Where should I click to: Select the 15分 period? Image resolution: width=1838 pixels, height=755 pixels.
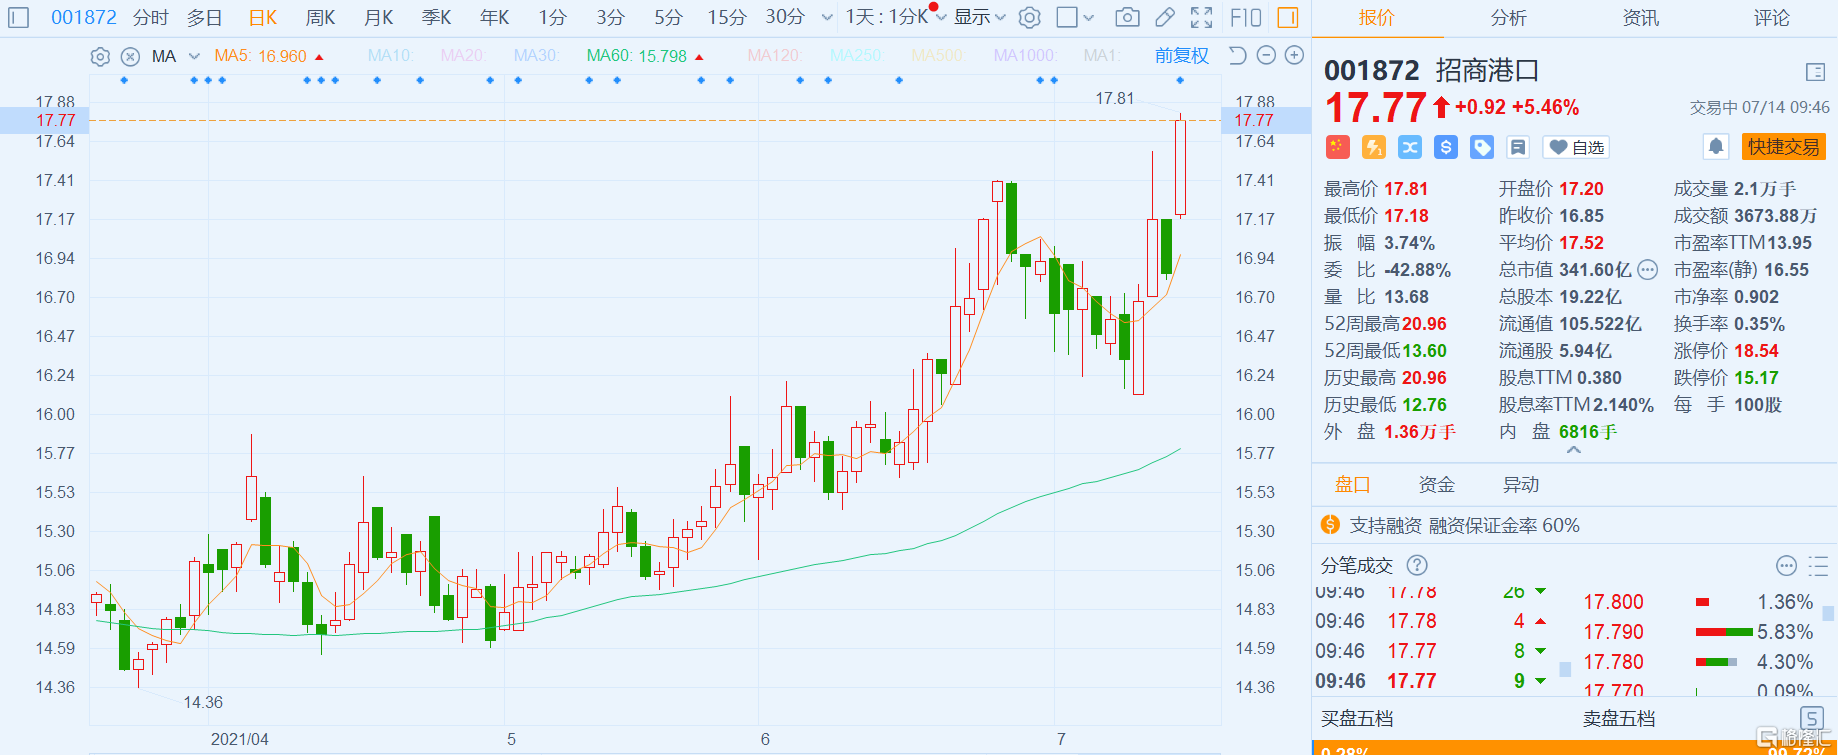(727, 17)
